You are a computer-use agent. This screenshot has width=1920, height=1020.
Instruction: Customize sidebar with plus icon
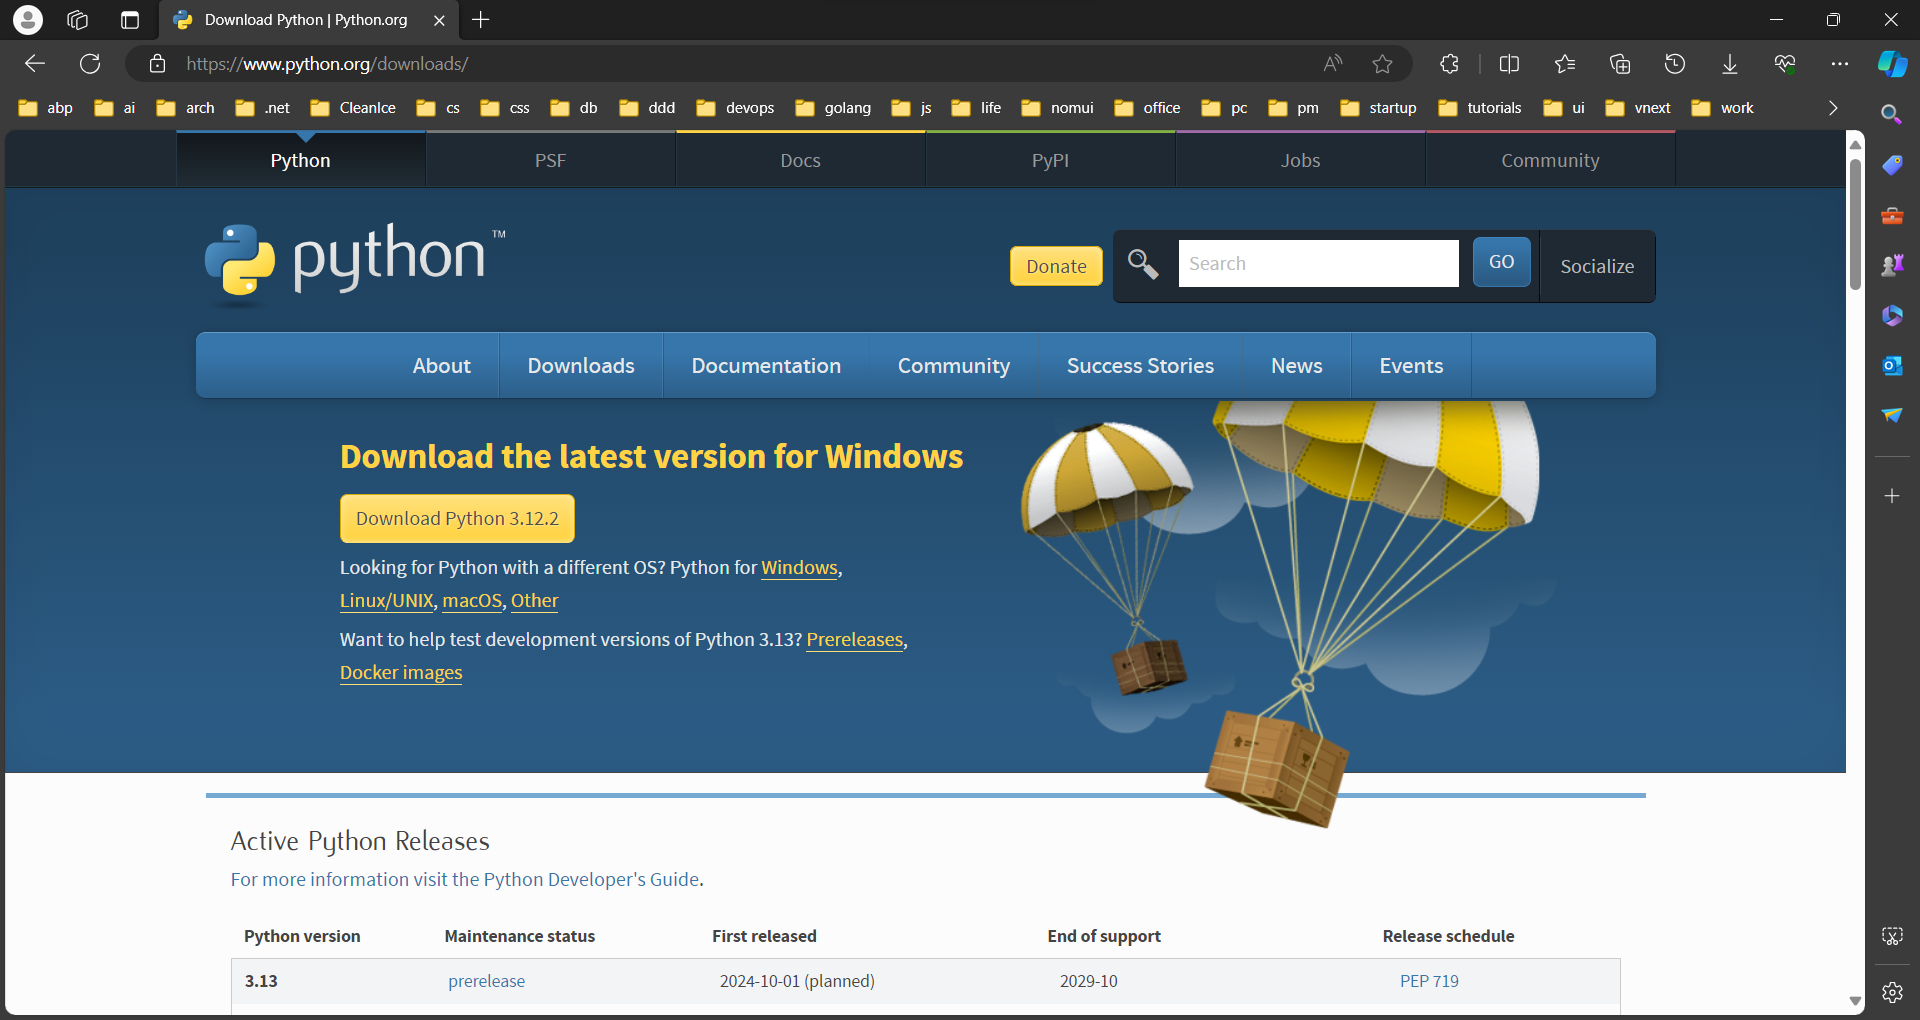(1892, 496)
